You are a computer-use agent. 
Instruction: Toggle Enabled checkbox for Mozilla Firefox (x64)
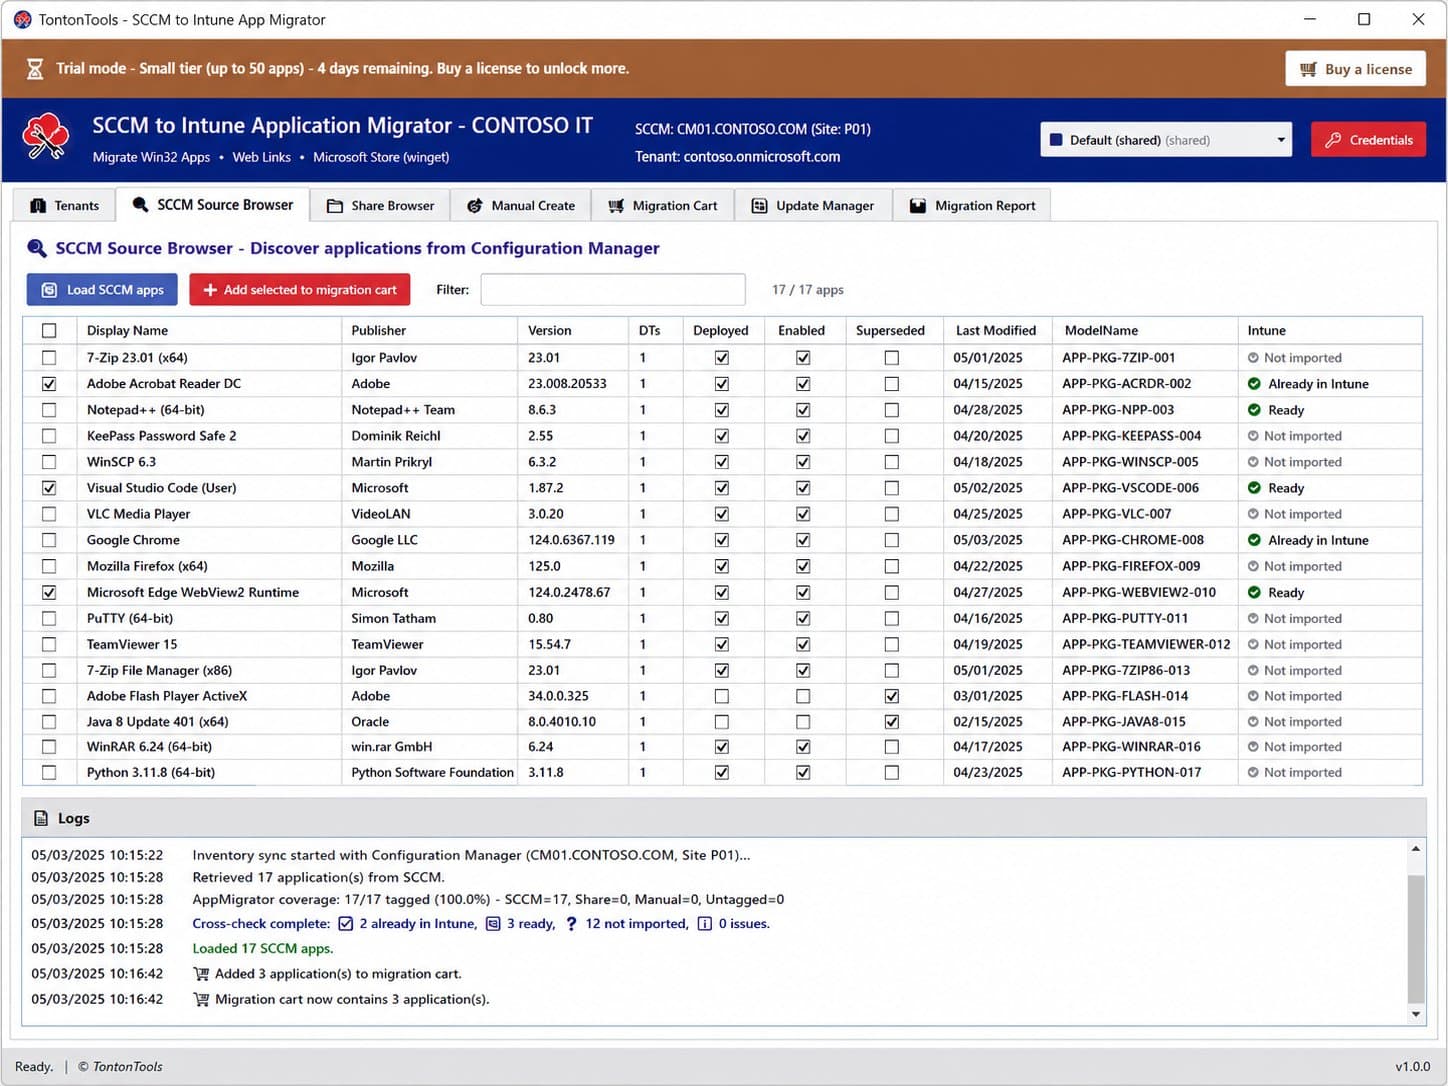point(803,566)
